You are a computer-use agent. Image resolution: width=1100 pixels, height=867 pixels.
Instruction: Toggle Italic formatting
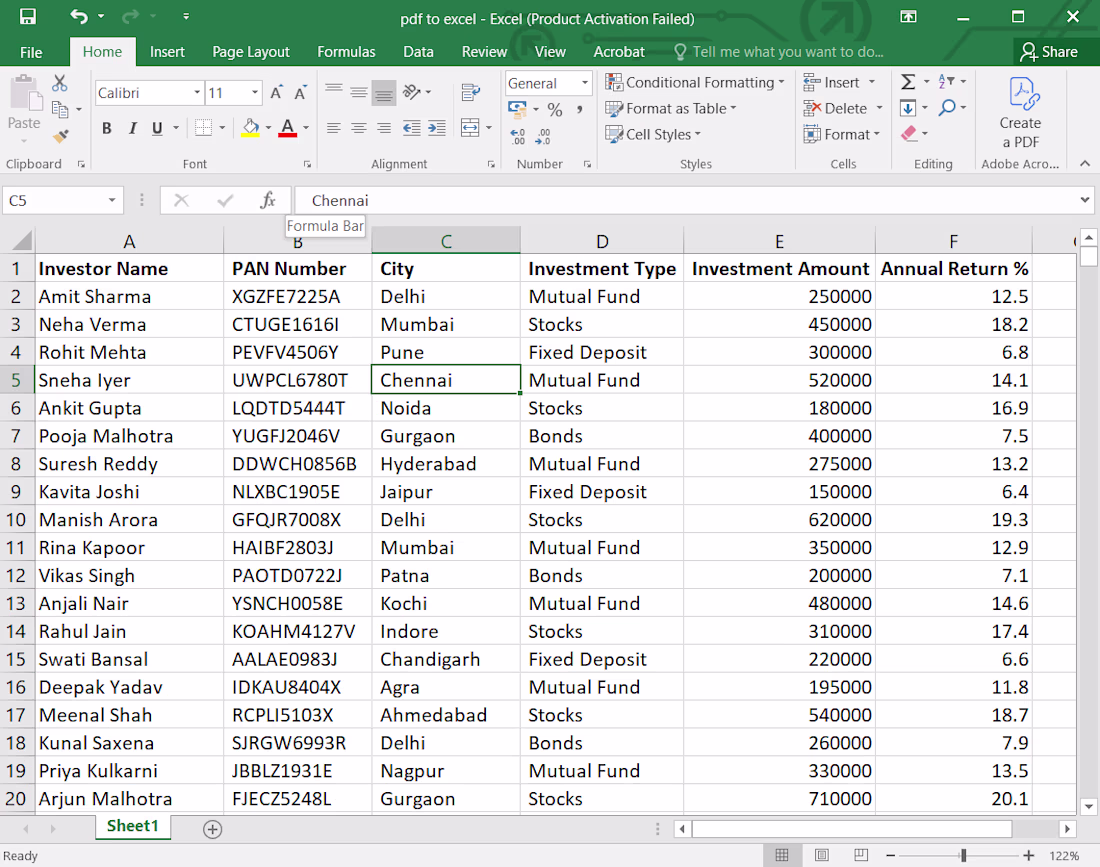(x=132, y=128)
